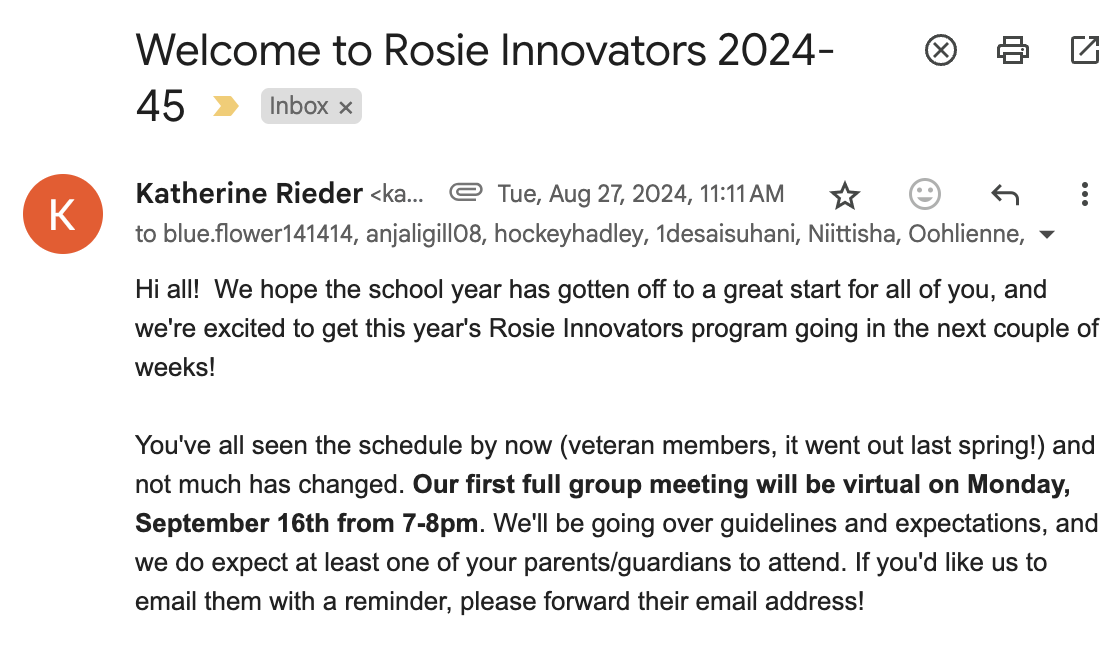This screenshot has width=1112, height=646.
Task: Click recipient hockeyhadley in the to line
Action: [x=568, y=235]
